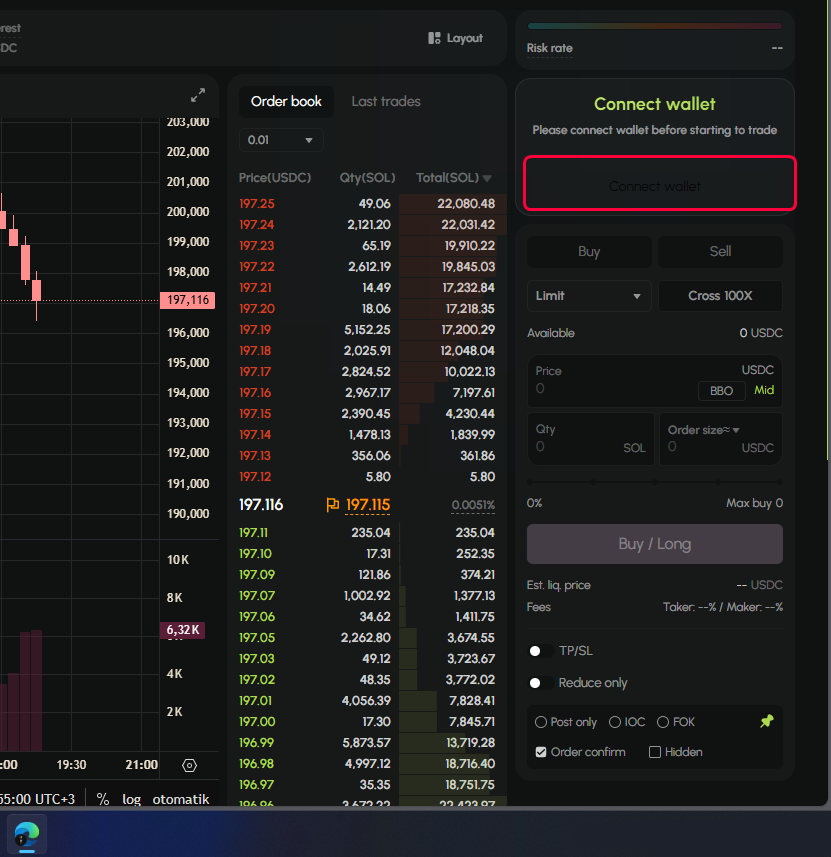Select the Sell tab

[x=720, y=251]
